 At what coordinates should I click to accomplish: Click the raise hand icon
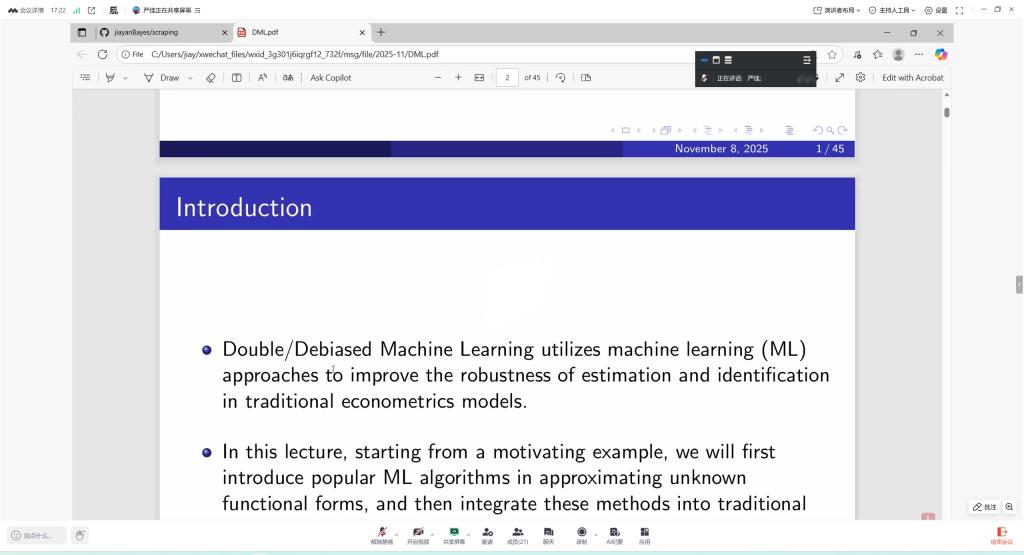(80, 535)
